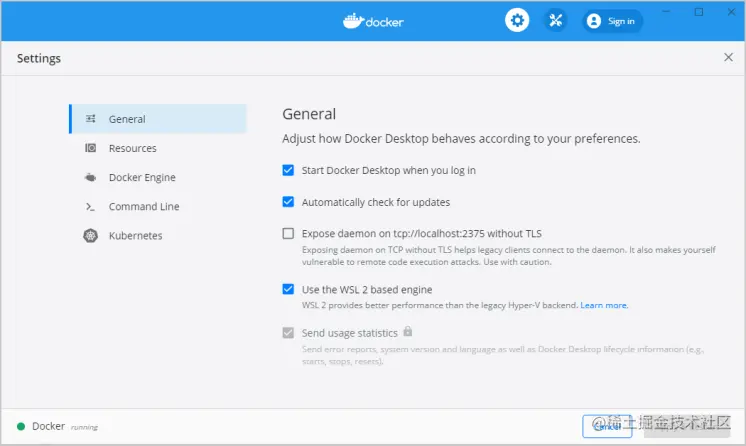
Task: Click the Sign in button
Action: pos(612,21)
